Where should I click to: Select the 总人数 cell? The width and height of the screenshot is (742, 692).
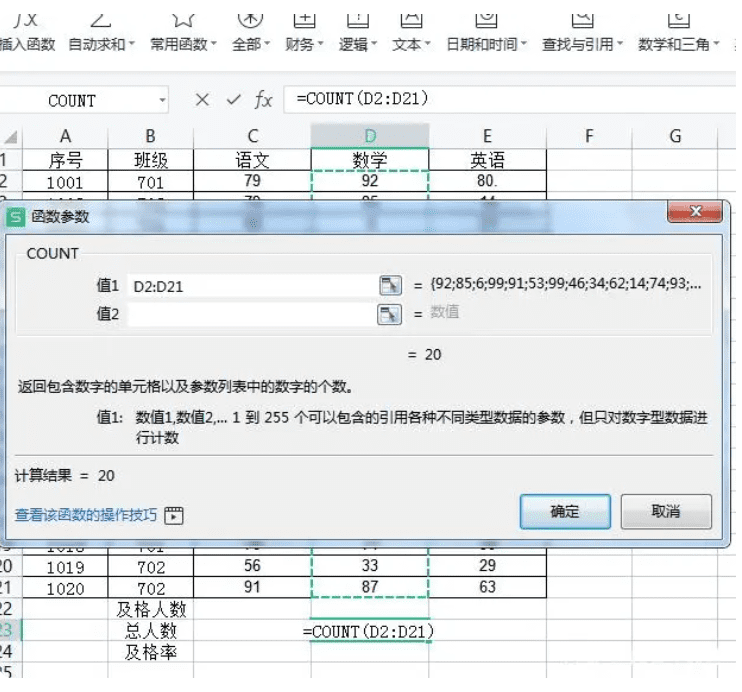[150, 630]
